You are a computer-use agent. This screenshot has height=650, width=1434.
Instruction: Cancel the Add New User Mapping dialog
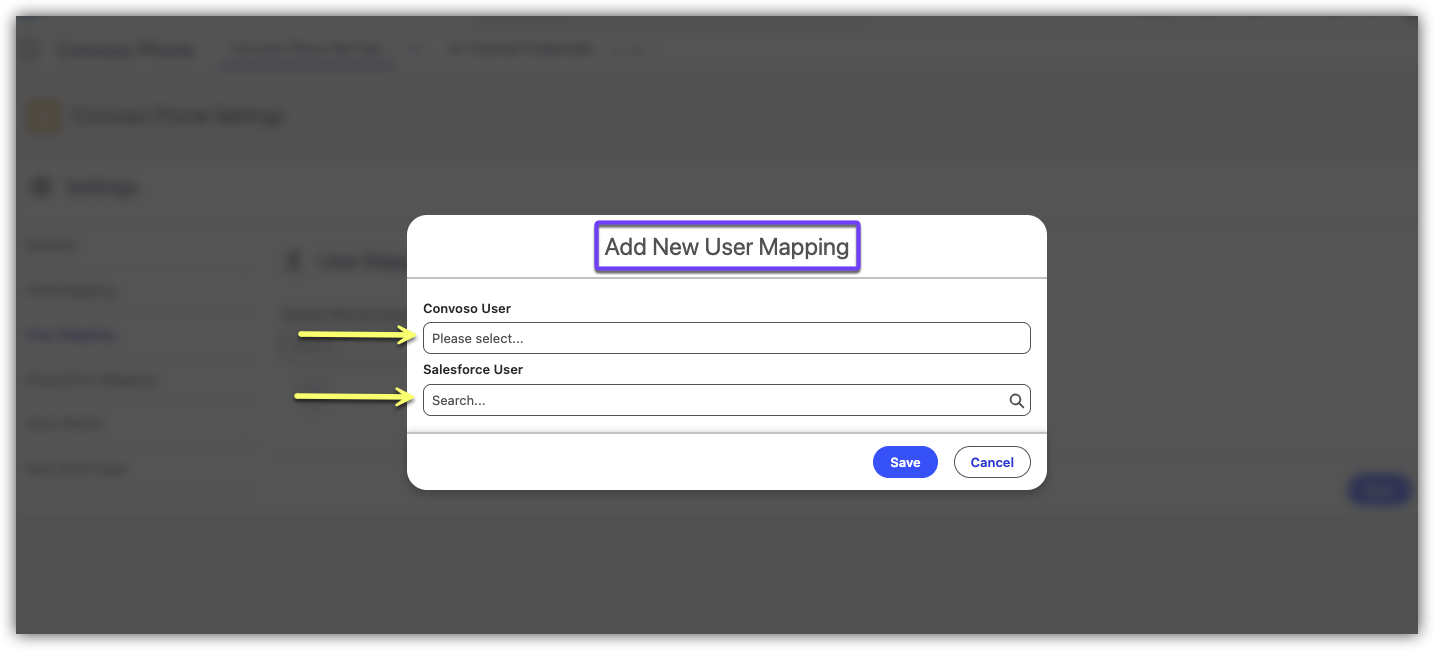point(991,462)
